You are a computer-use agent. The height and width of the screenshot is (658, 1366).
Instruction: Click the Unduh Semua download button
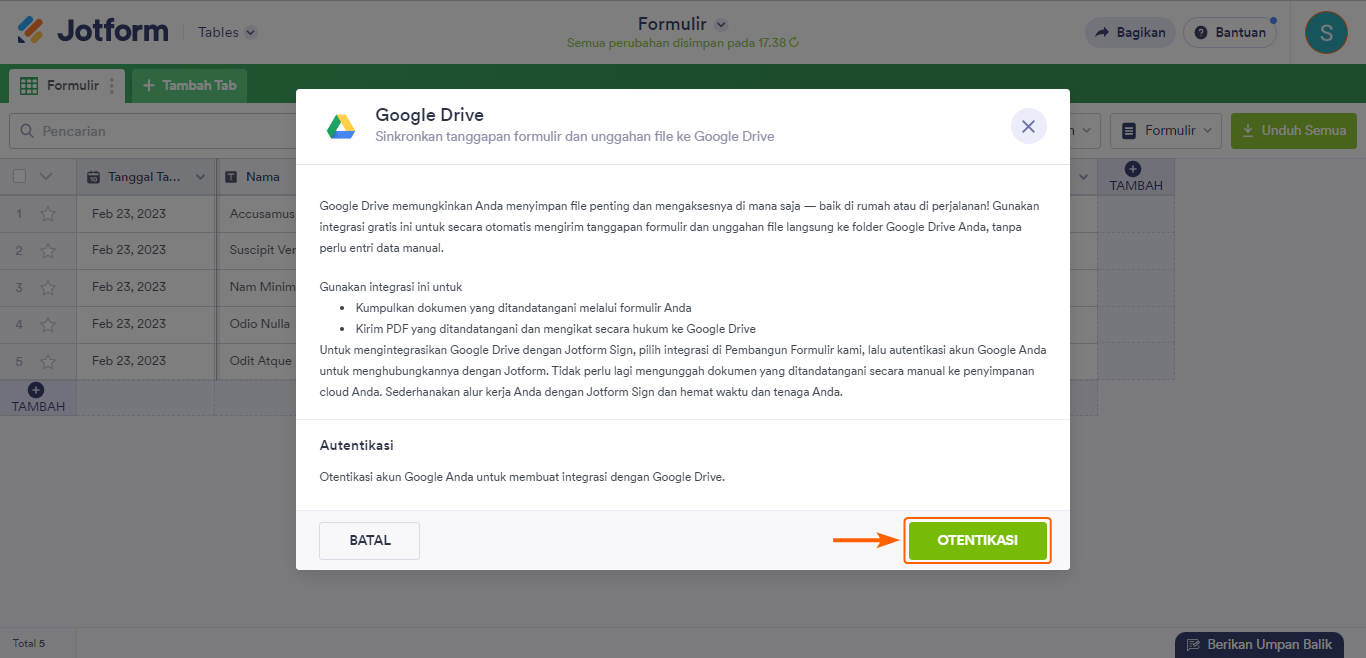(1293, 130)
